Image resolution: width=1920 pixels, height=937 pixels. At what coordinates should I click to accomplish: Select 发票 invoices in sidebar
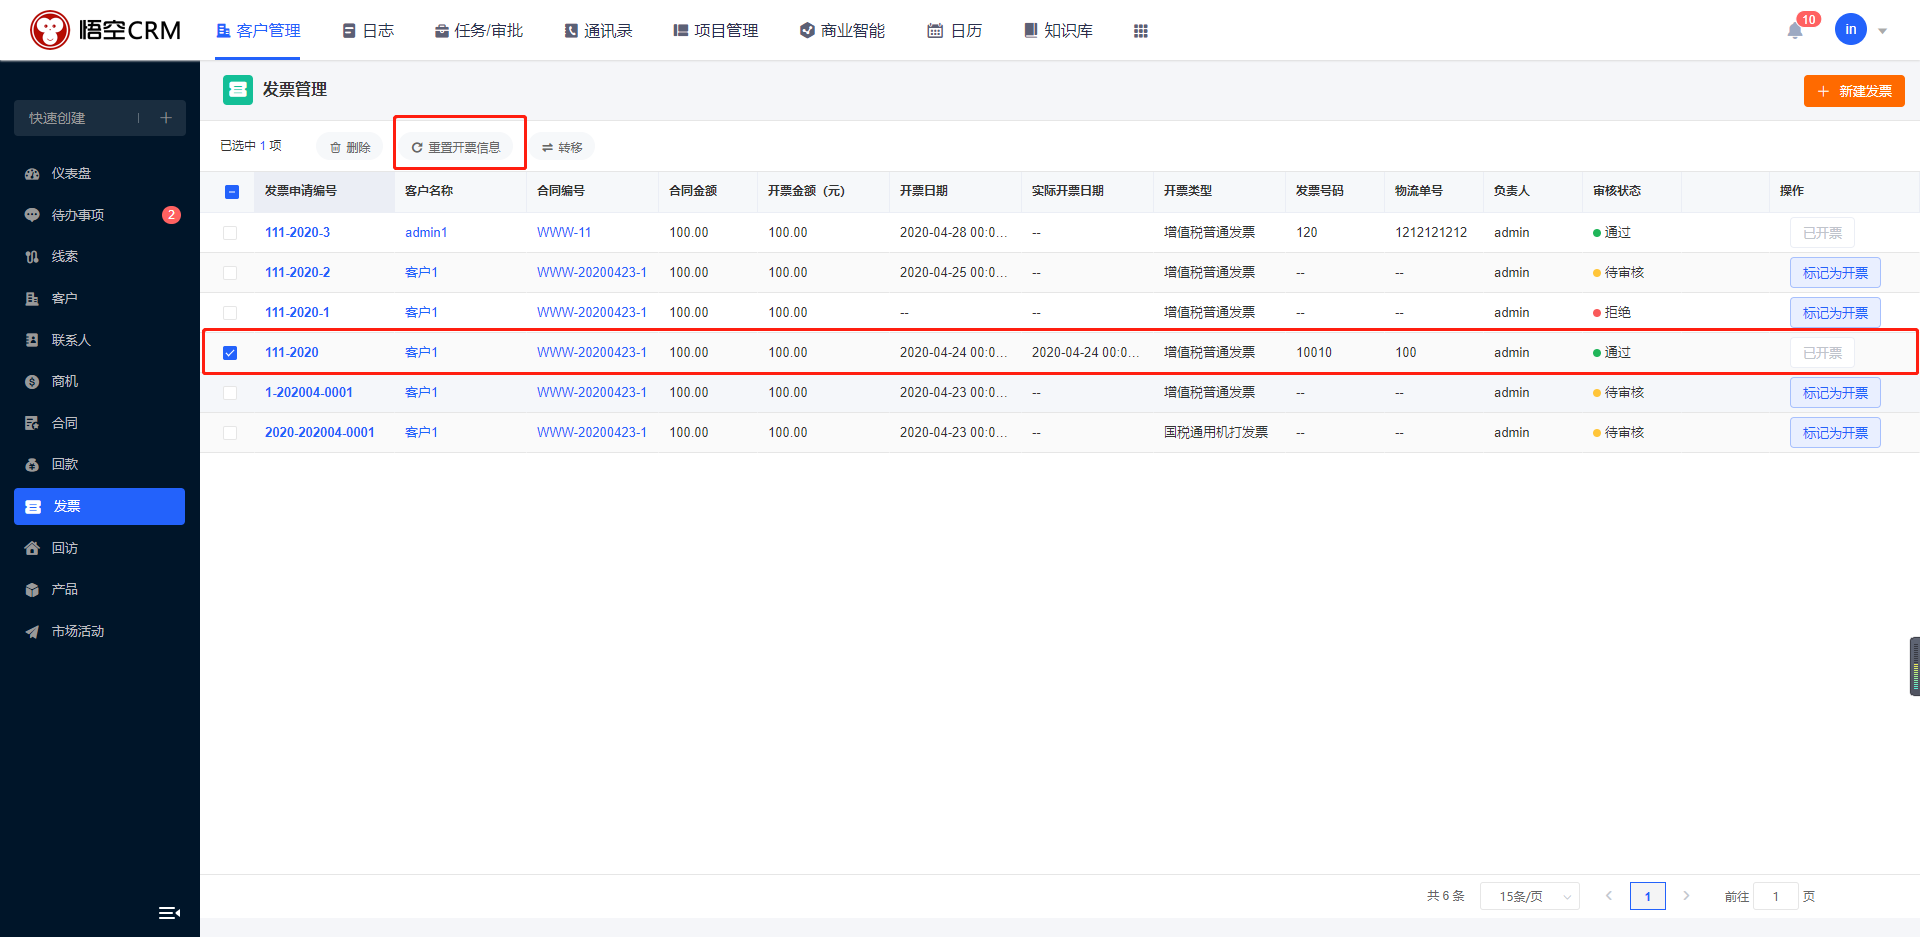(x=100, y=506)
